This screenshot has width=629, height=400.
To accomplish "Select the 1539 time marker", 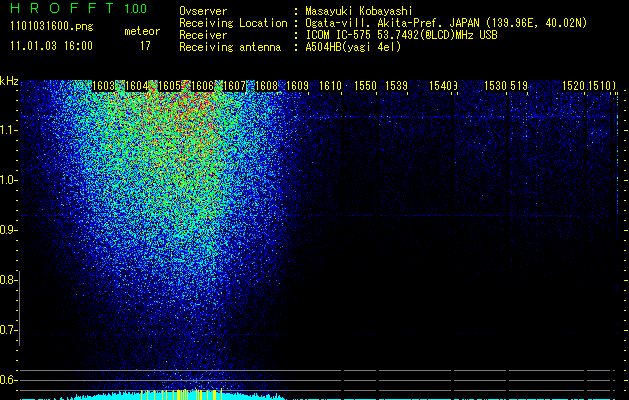I will coord(396,86).
